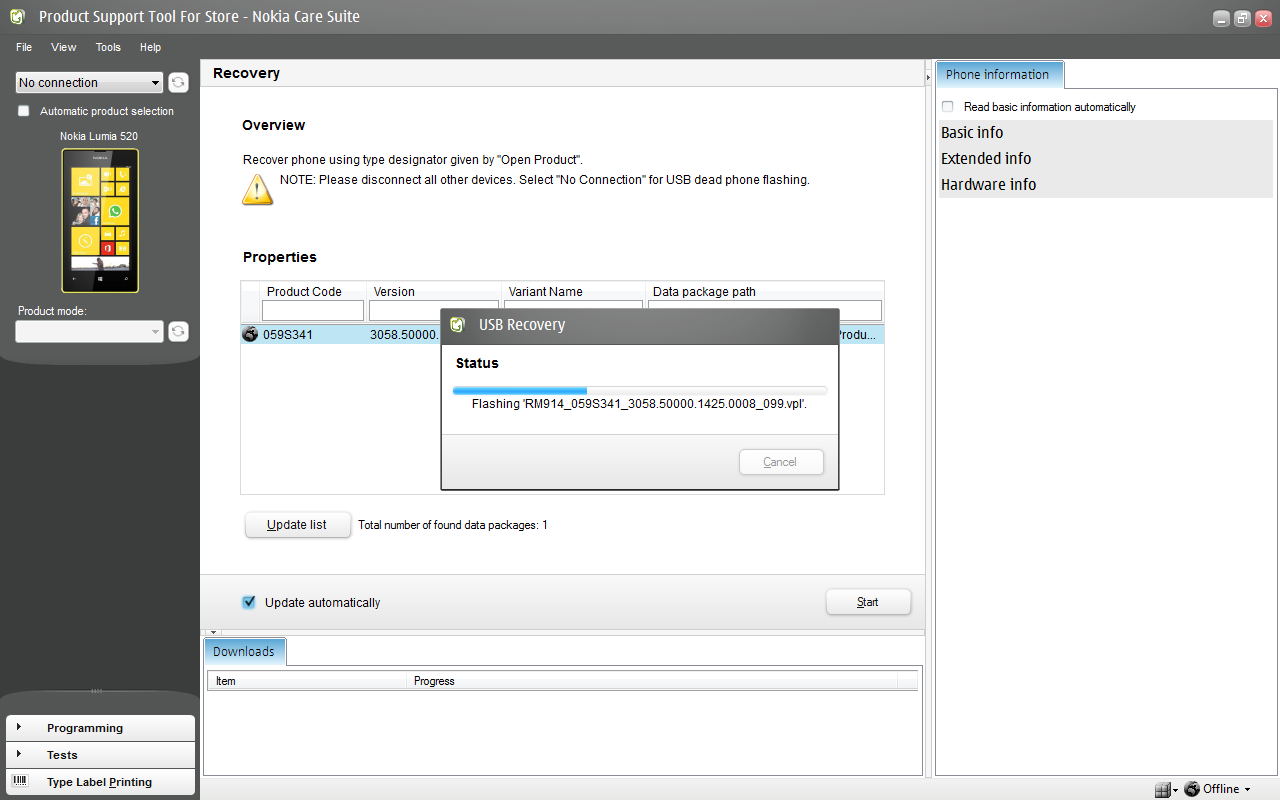
Task: Click the Nokia Care Suite logo in title bar
Action: click(x=18, y=17)
